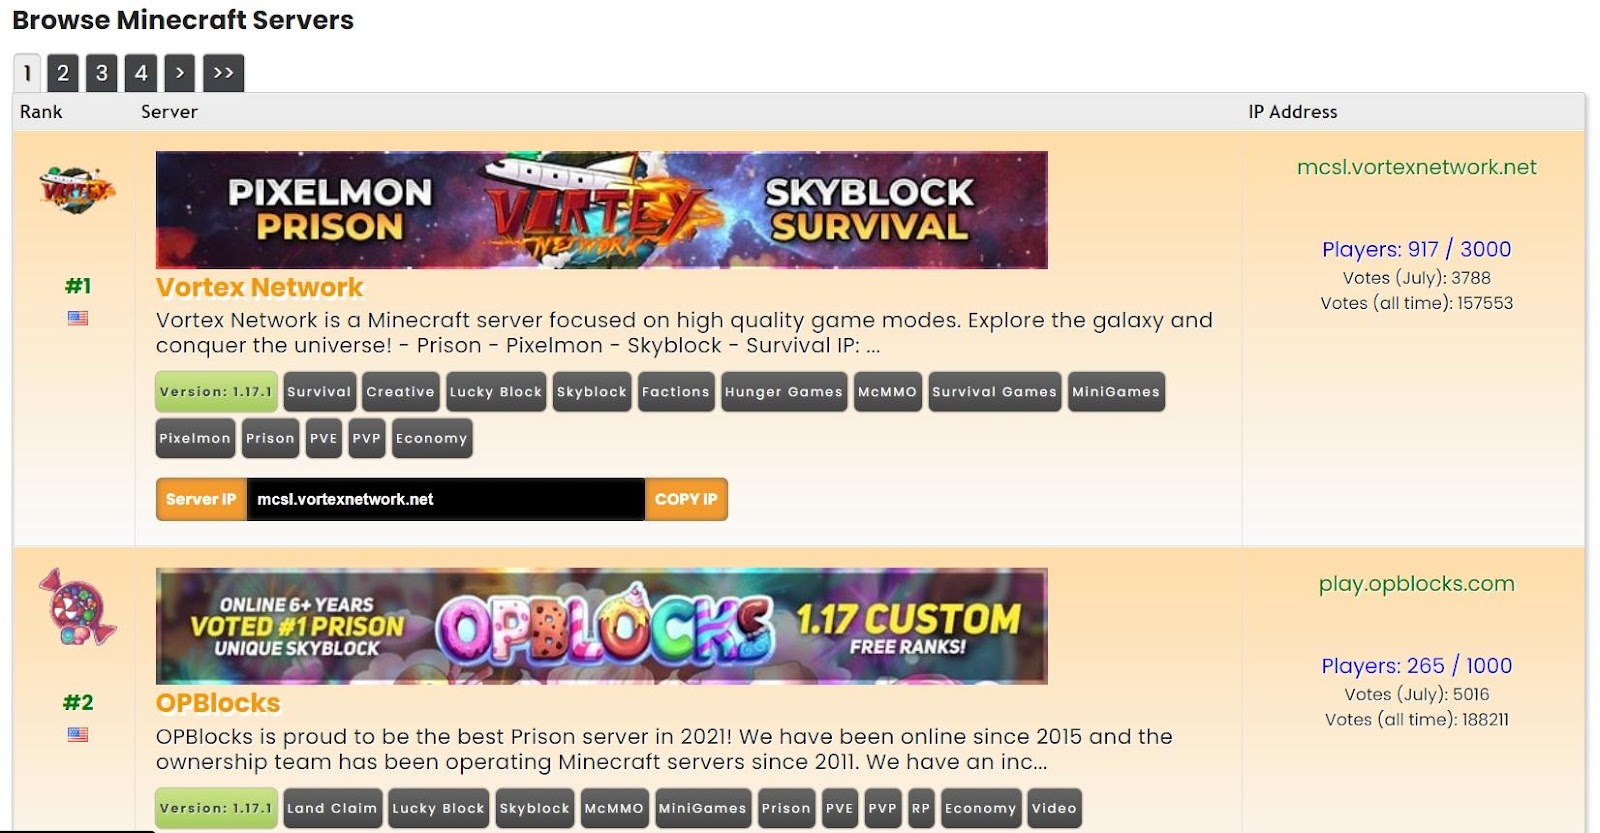Go to page 3 of servers
Image resolution: width=1600 pixels, height=833 pixels.
coord(102,73)
